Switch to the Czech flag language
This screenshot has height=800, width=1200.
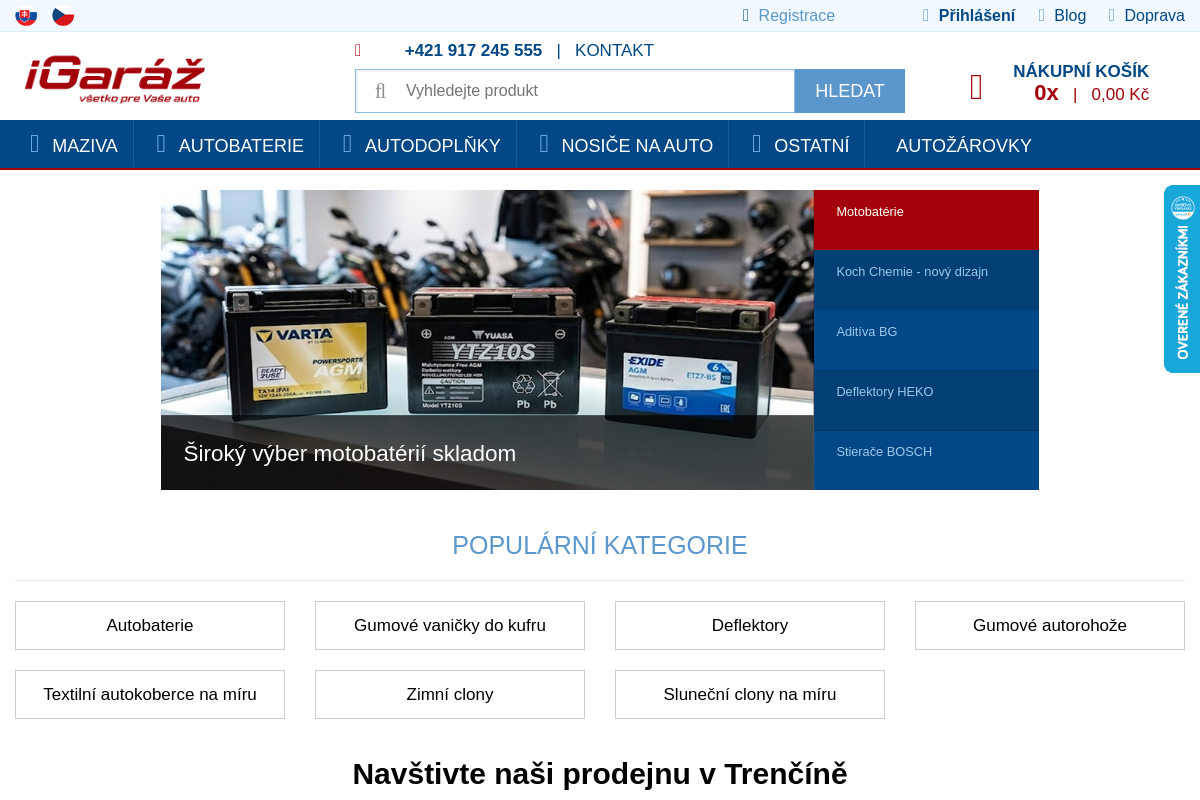point(63,16)
